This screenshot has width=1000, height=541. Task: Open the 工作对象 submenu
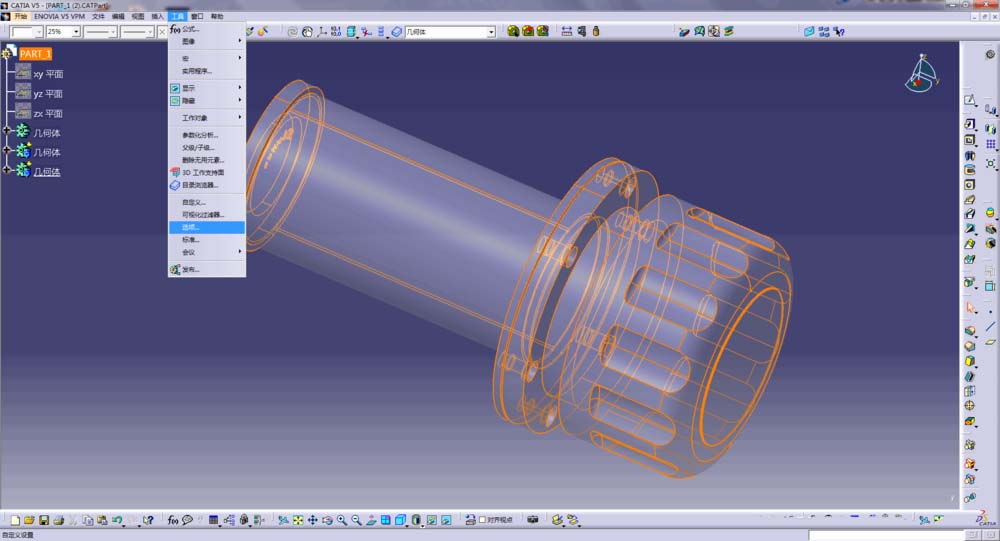pyautogui.click(x=207, y=118)
